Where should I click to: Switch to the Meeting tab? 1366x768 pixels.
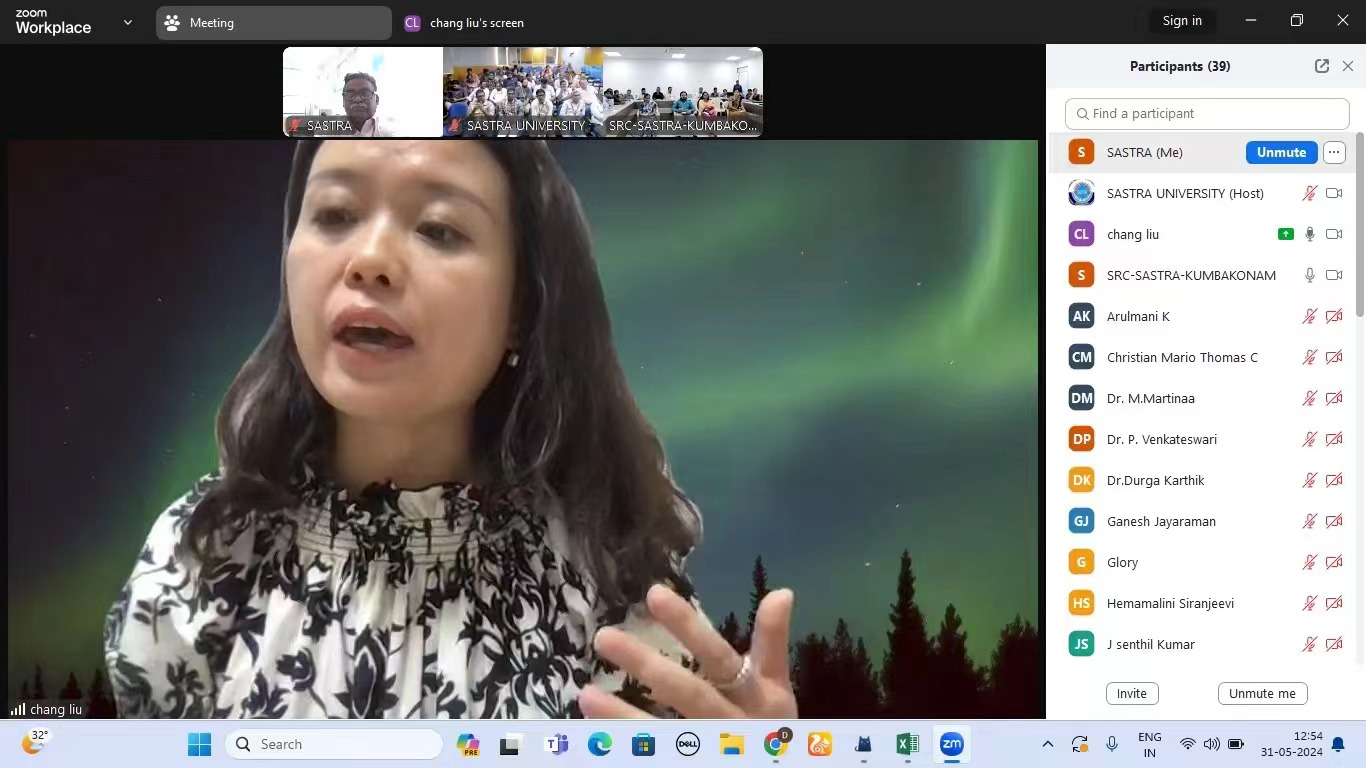coord(273,22)
